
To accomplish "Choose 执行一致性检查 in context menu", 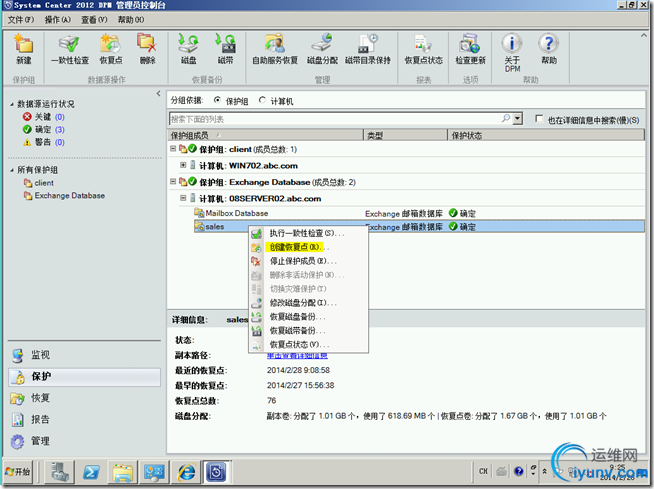I will 308,233.
